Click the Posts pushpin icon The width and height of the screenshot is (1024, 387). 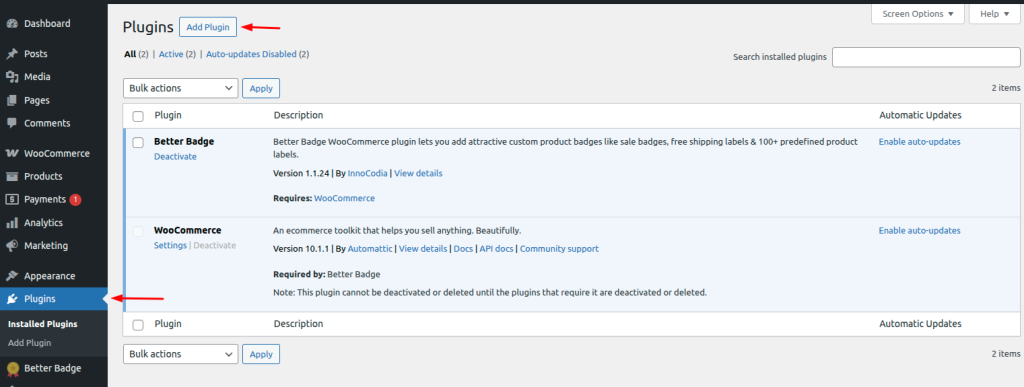tap(12, 54)
